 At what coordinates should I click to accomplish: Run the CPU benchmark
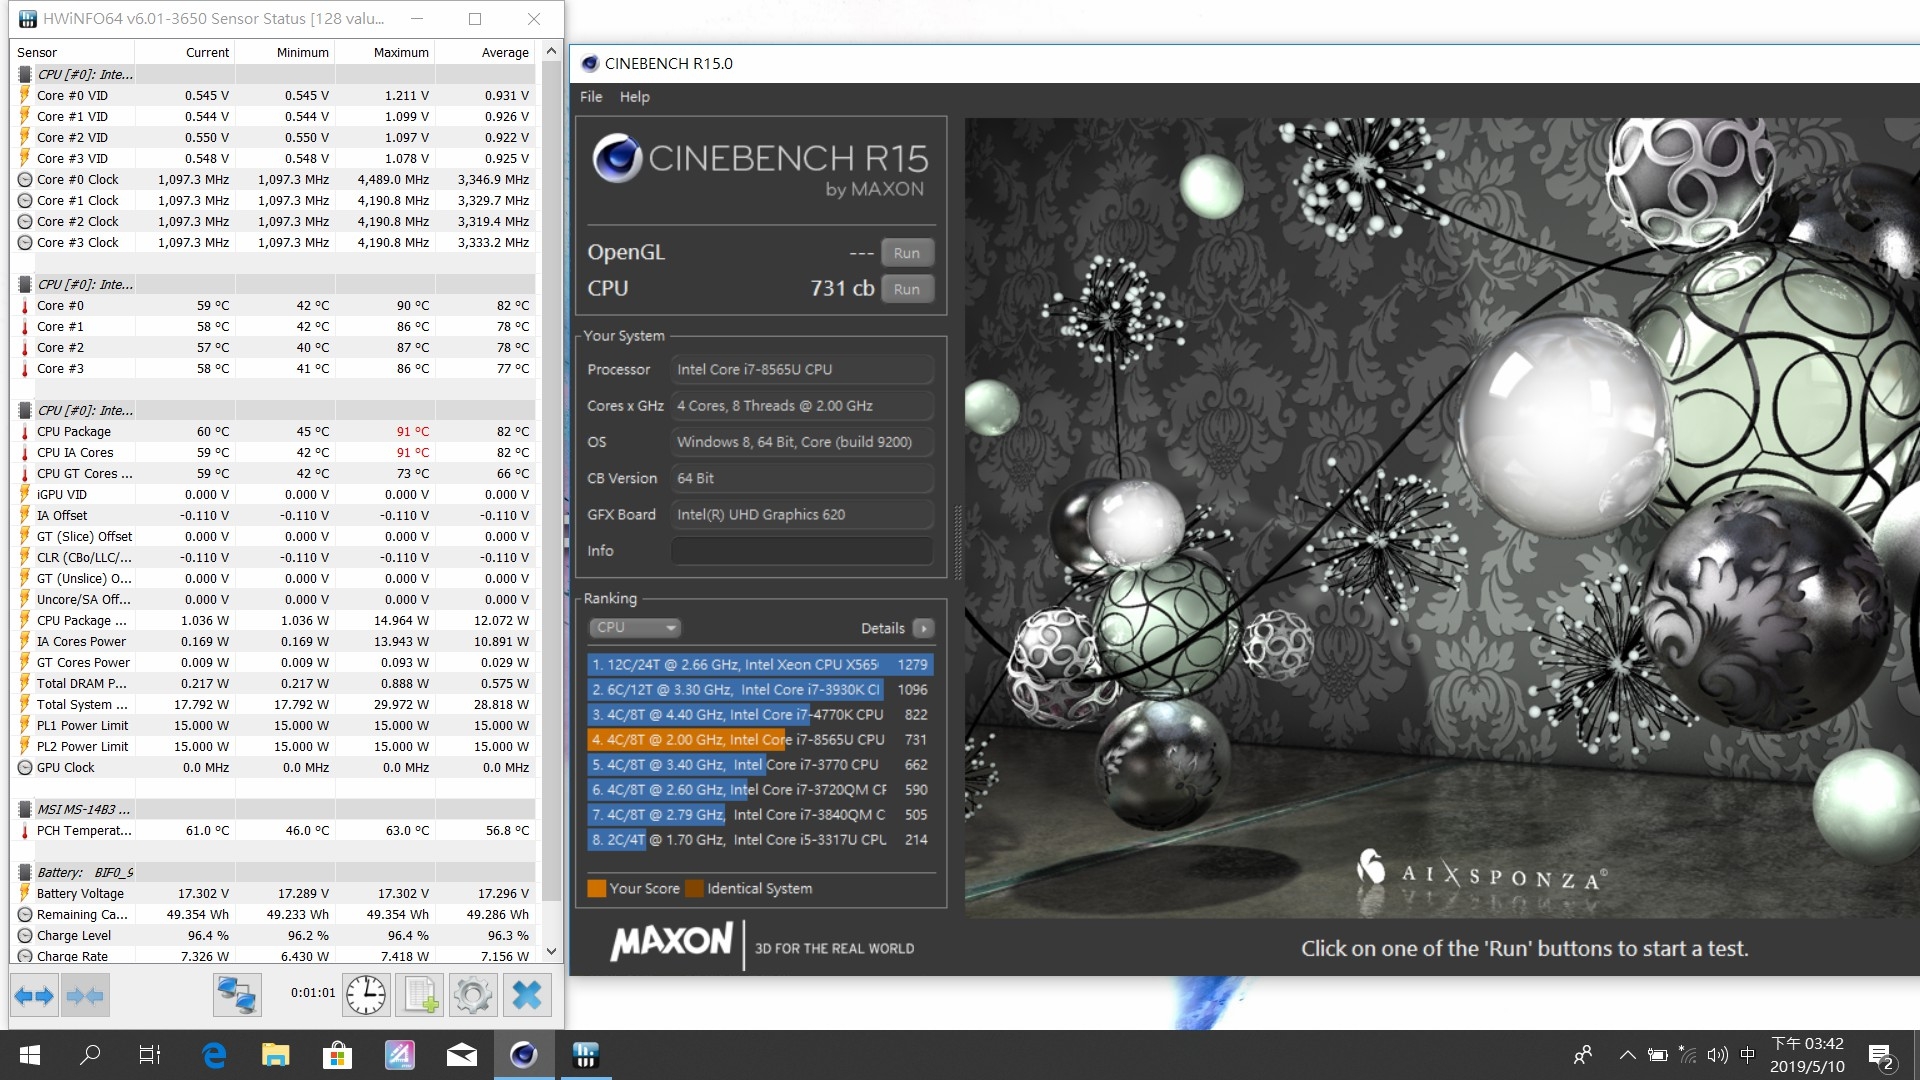pos(907,289)
